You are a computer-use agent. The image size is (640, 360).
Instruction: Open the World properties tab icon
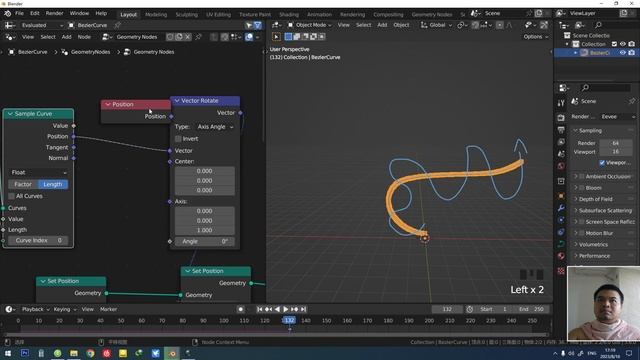coord(561,166)
